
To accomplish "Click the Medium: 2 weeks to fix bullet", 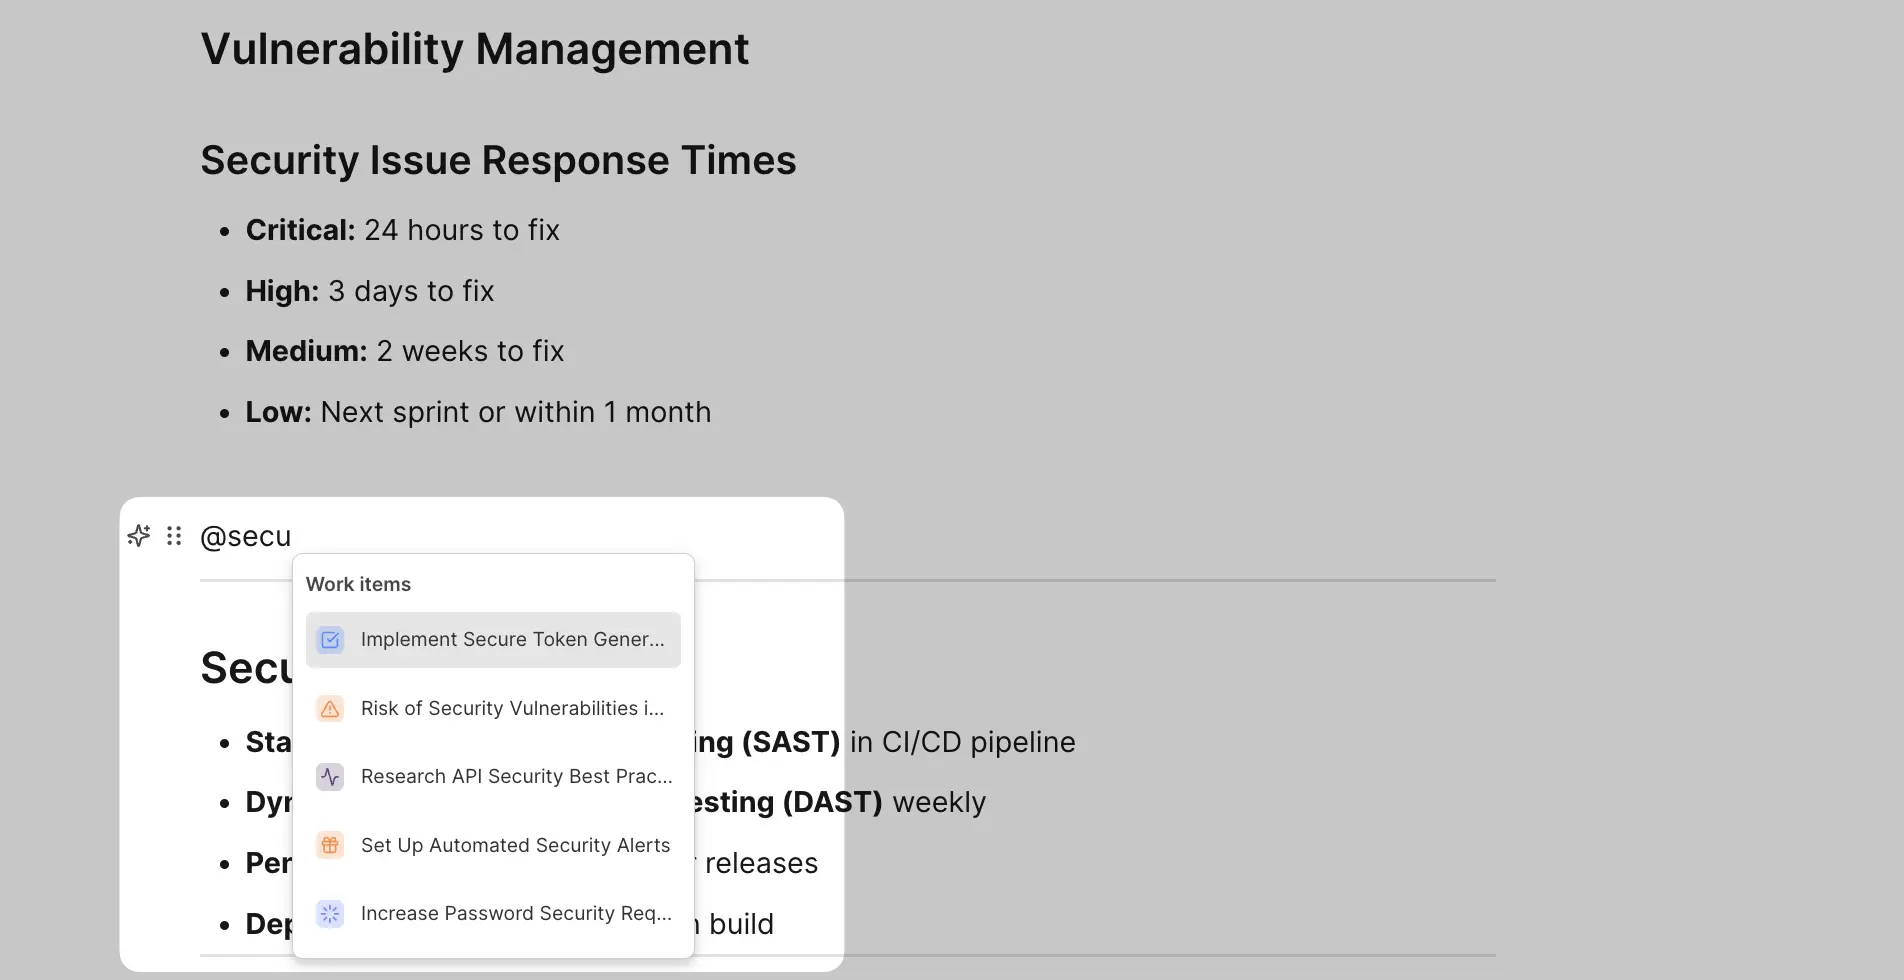I will coord(405,351).
